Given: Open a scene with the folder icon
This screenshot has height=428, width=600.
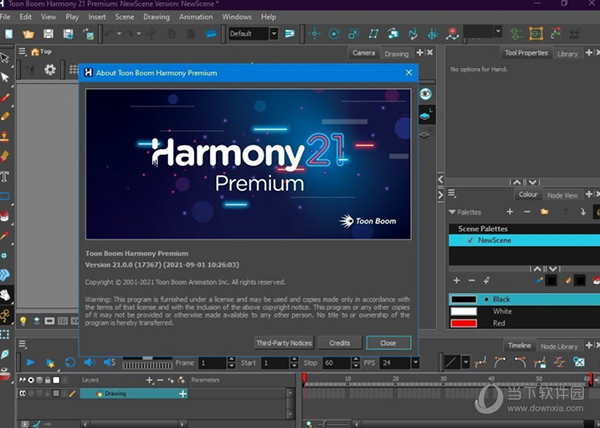Looking at the screenshot, I should pyautogui.click(x=28, y=34).
